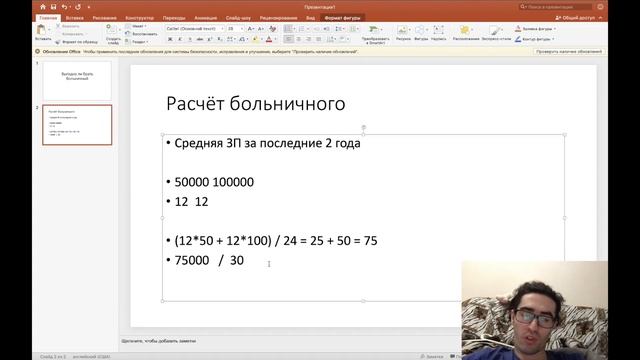Click the Home icon in the title bar
The image size is (640, 360).
click(x=43, y=7)
